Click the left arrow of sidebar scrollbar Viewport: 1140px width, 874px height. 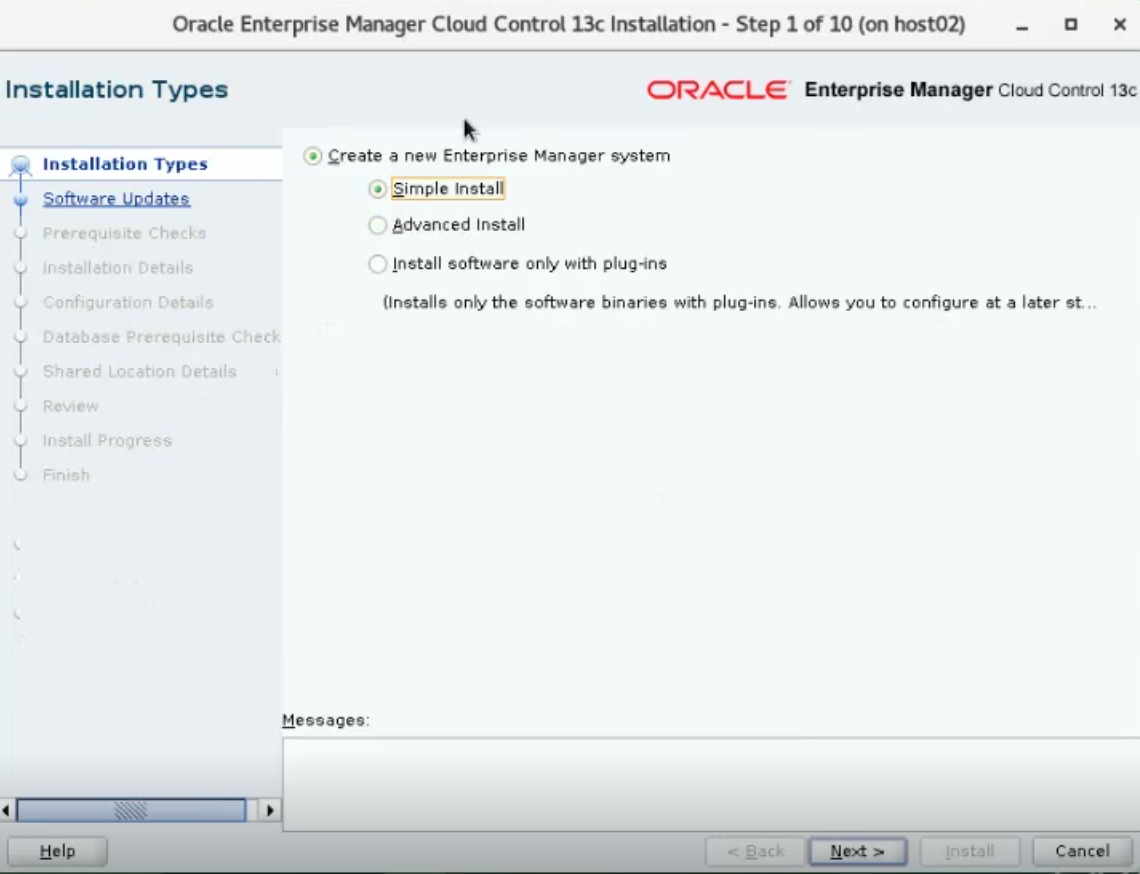[7, 810]
